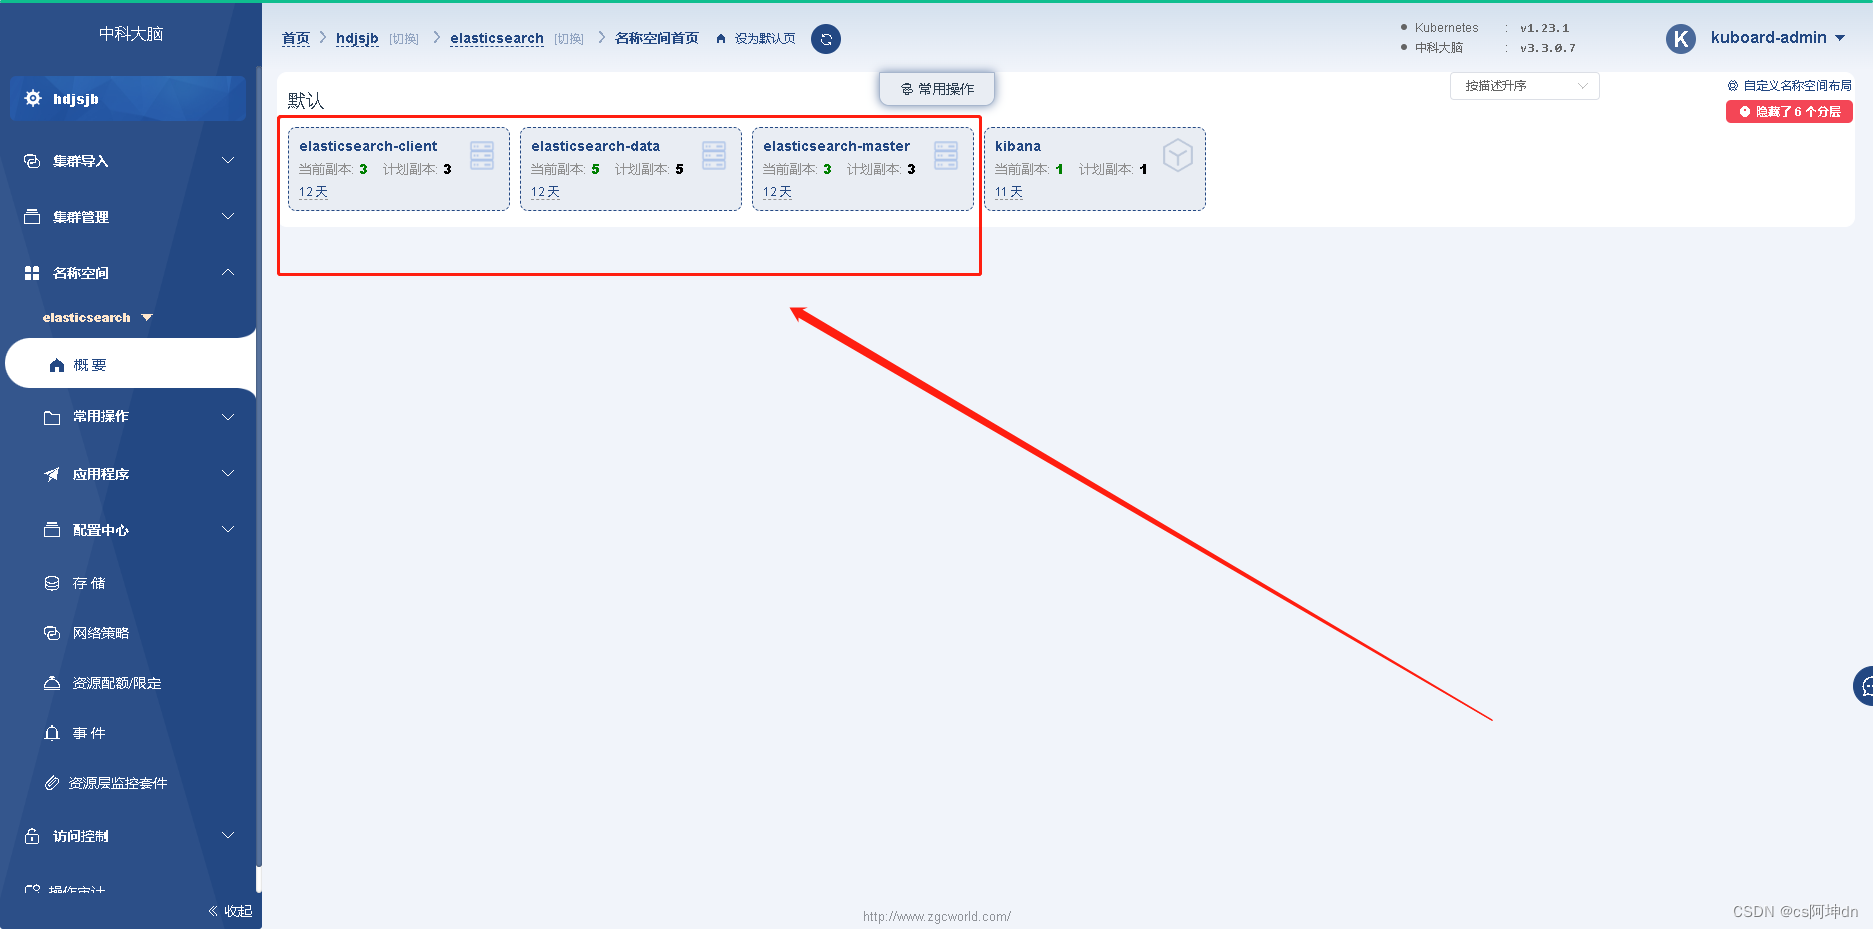
Task: Click the 资源配额/限定 icon
Action: (52, 683)
